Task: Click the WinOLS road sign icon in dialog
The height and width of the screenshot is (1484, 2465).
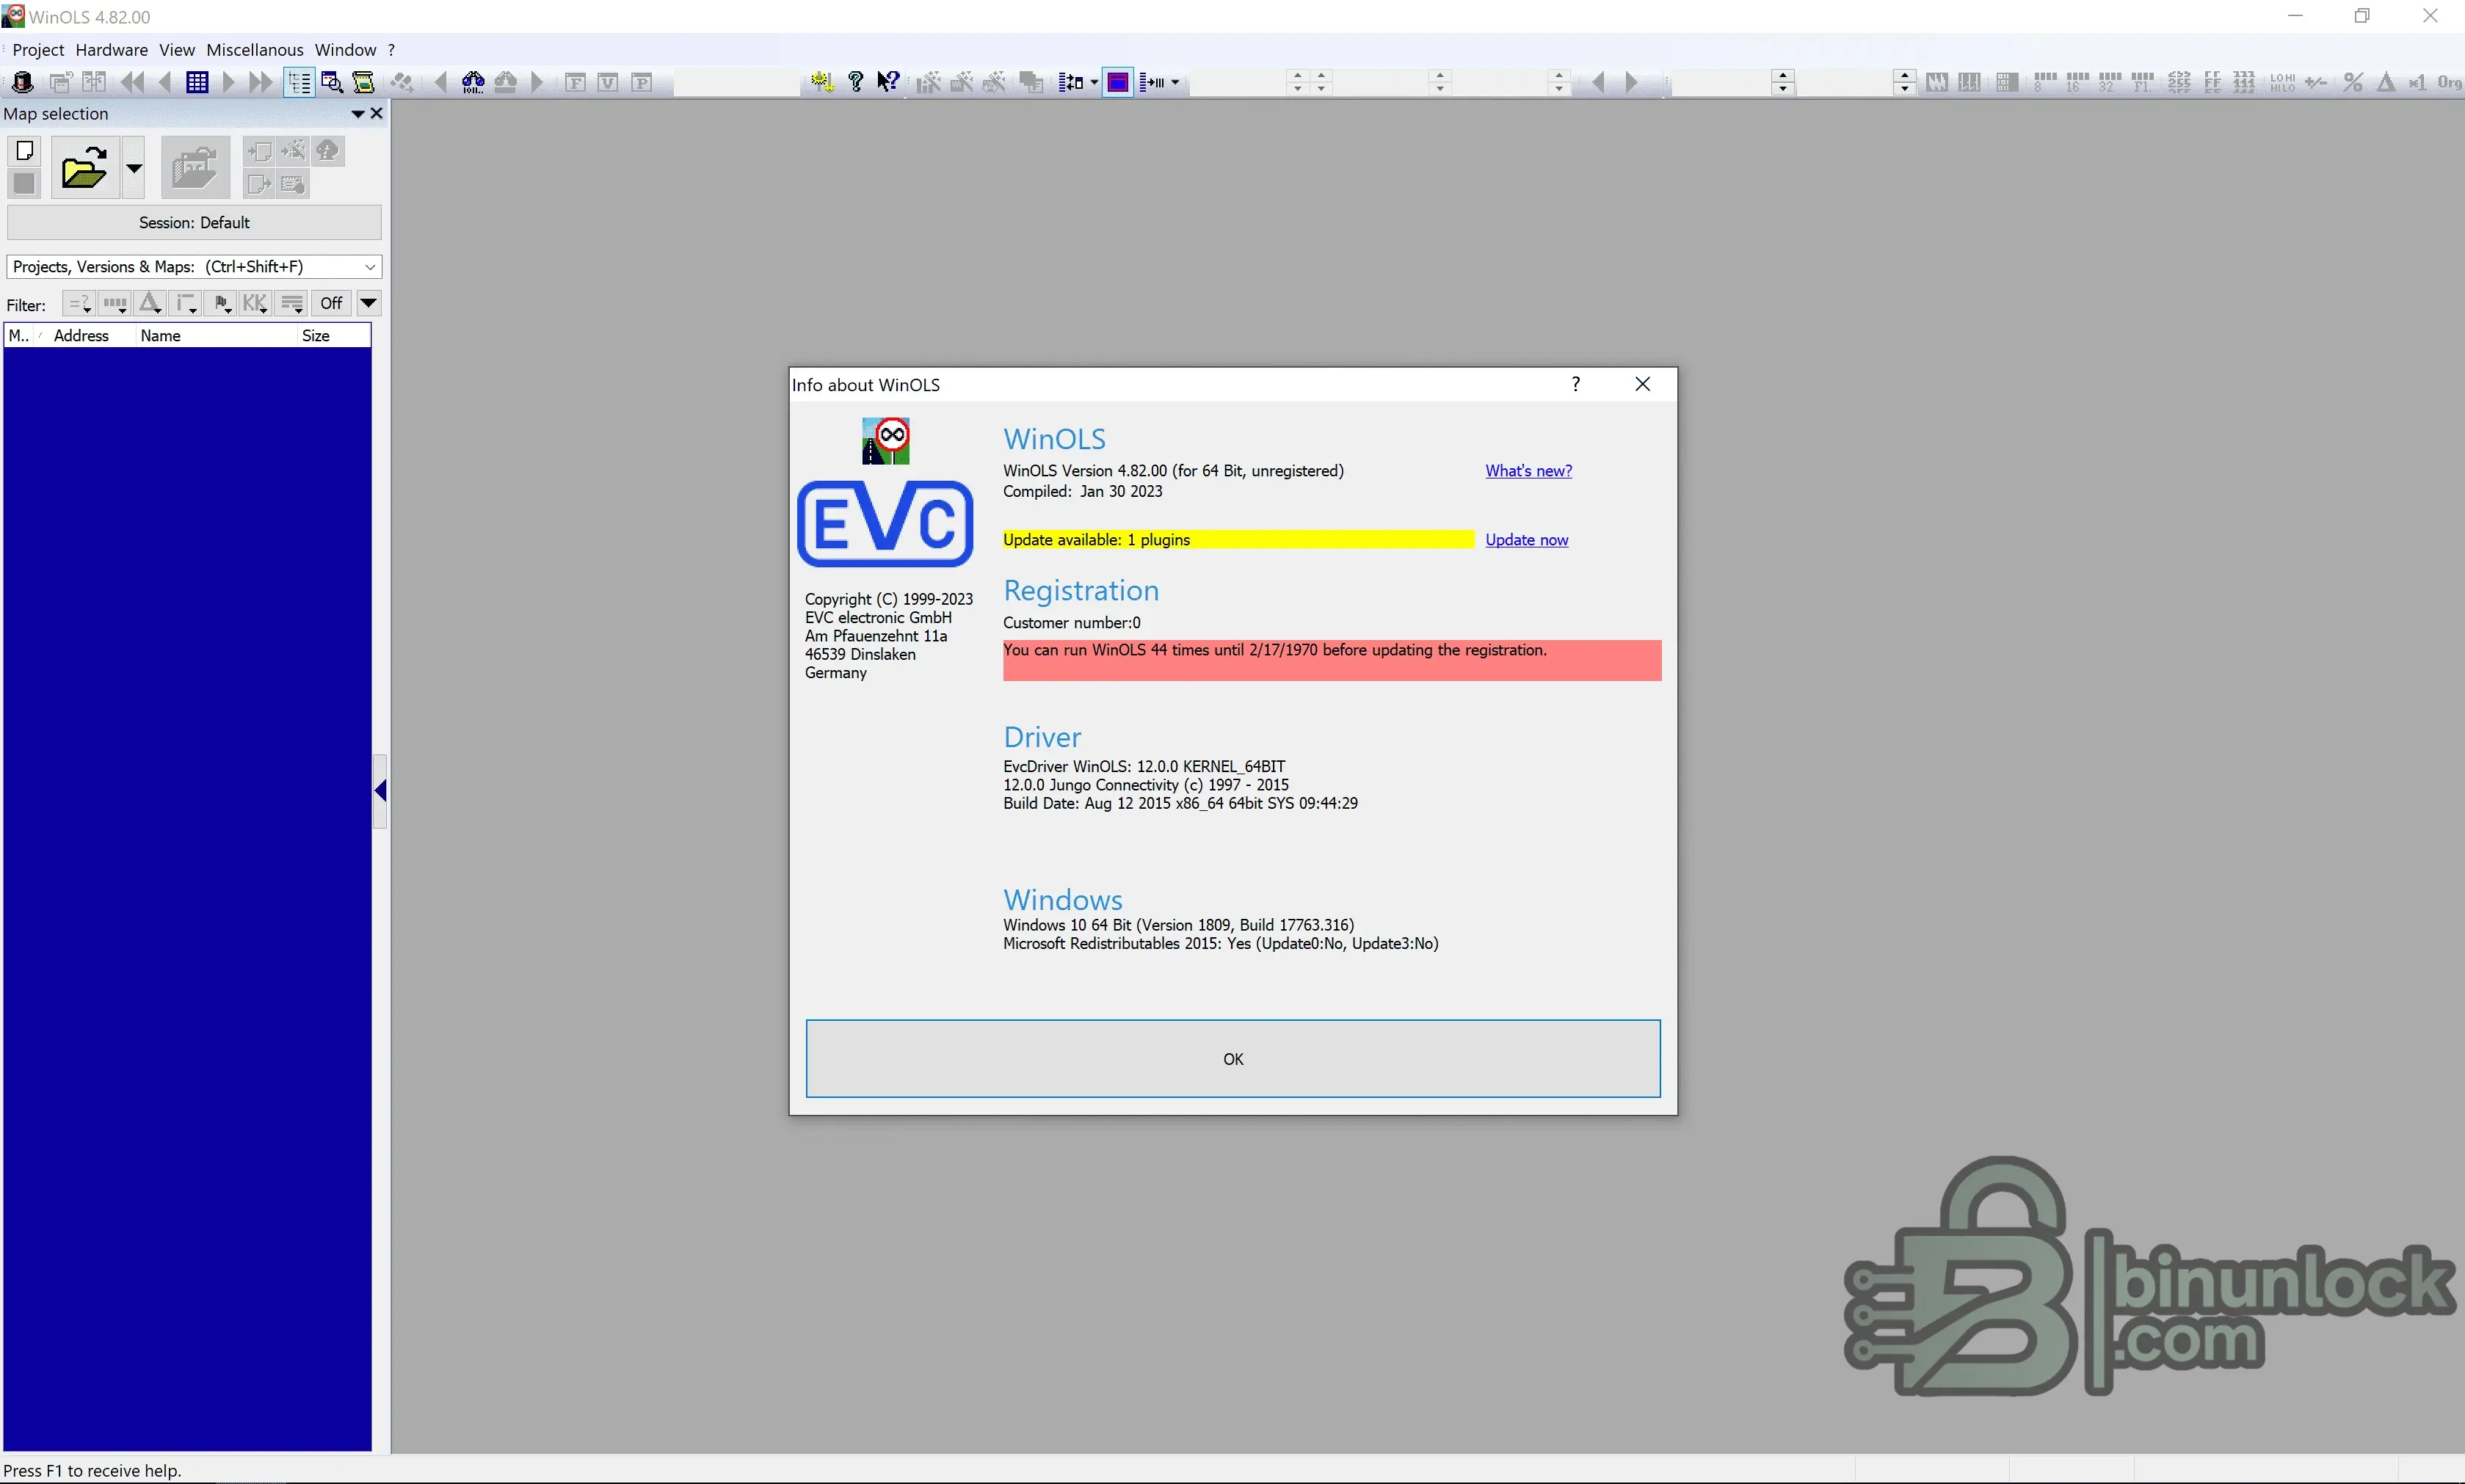Action: click(886, 441)
